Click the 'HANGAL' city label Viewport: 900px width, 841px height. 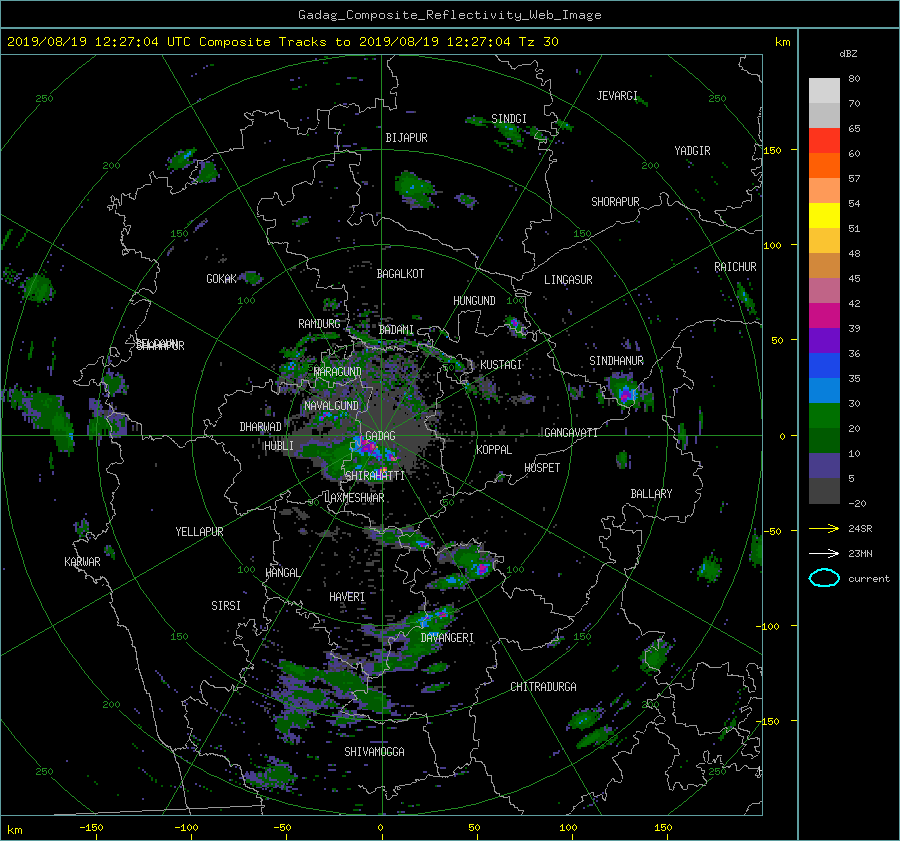coord(283,573)
